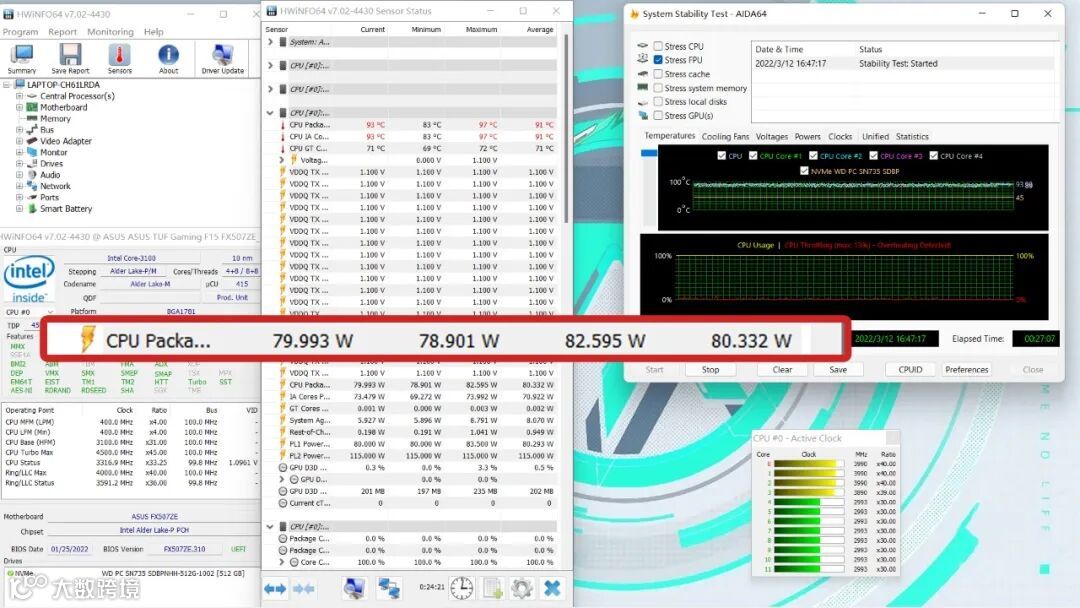Click the Stress system memory icon
The width and height of the screenshot is (1080, 608).
coord(643,88)
